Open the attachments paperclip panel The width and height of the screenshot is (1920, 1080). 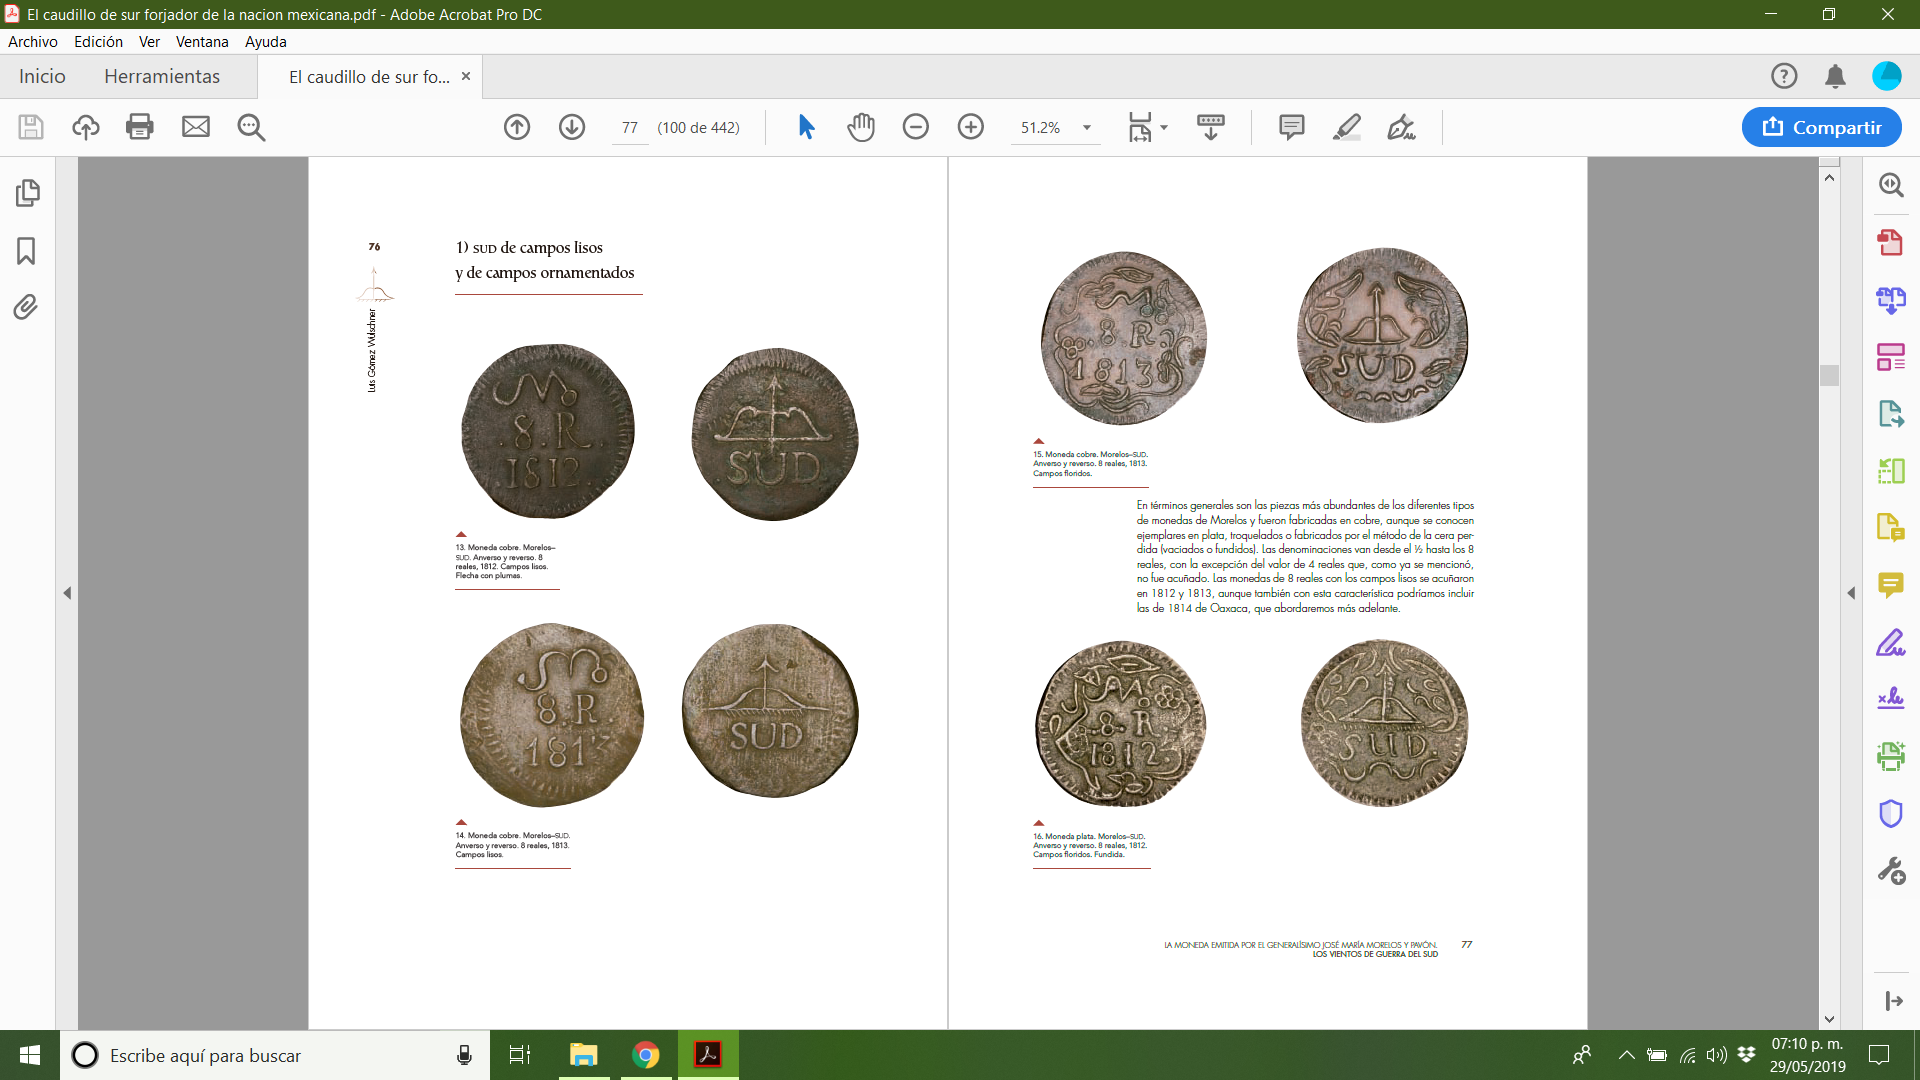point(27,306)
